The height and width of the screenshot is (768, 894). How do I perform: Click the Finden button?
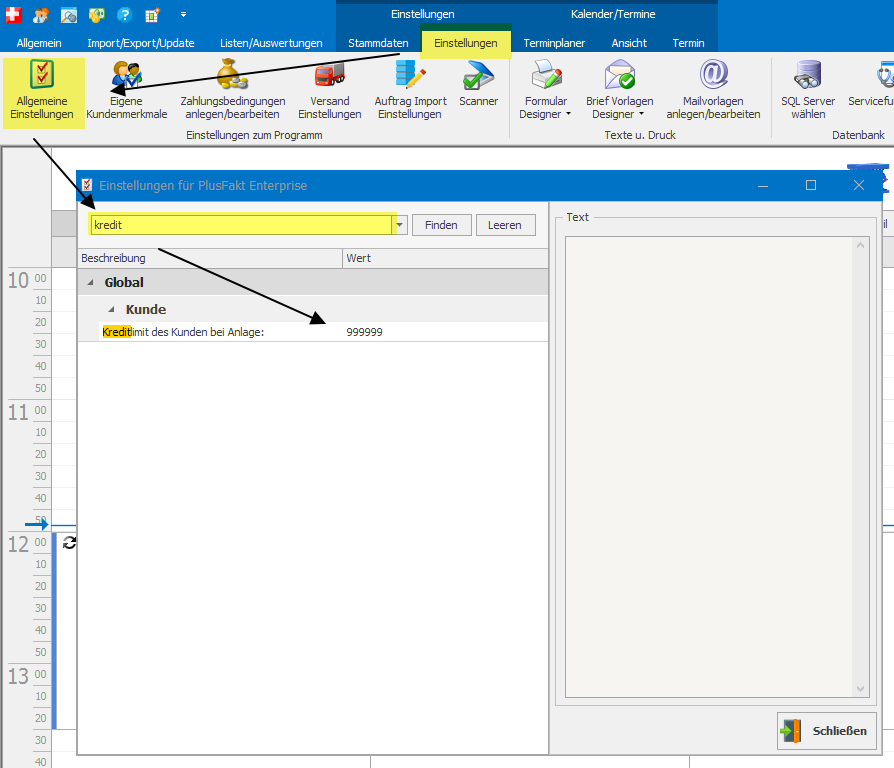[x=441, y=225]
